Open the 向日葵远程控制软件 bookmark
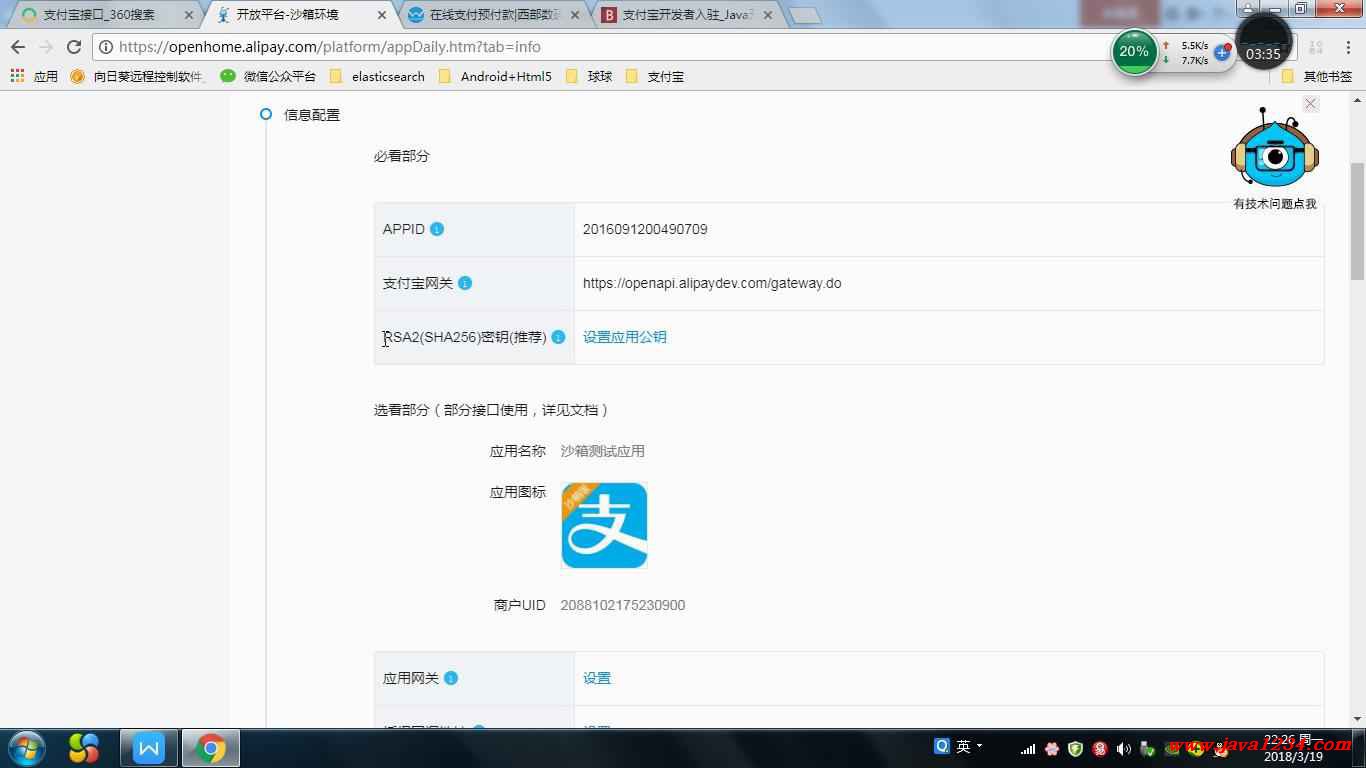This screenshot has width=1366, height=768. (x=138, y=76)
